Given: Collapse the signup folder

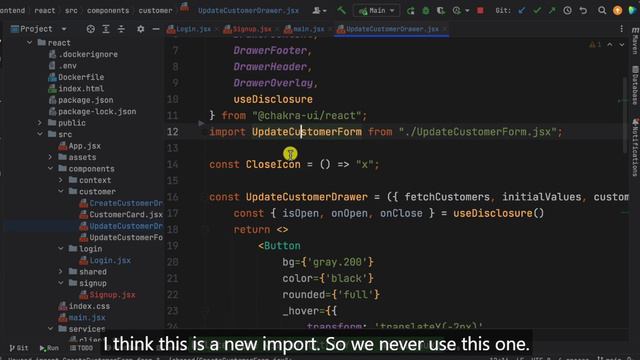Looking at the screenshot, I should point(61,282).
